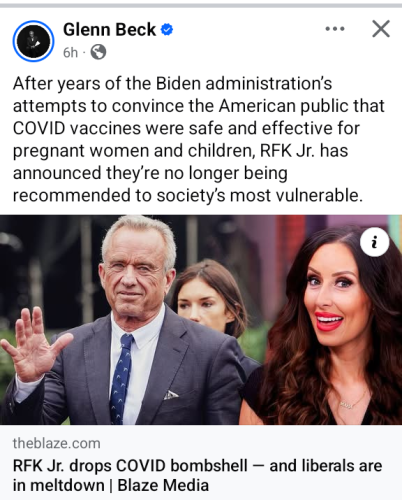402x500 pixels.
Task: Open the three-dot post options menu
Action: tap(335, 29)
